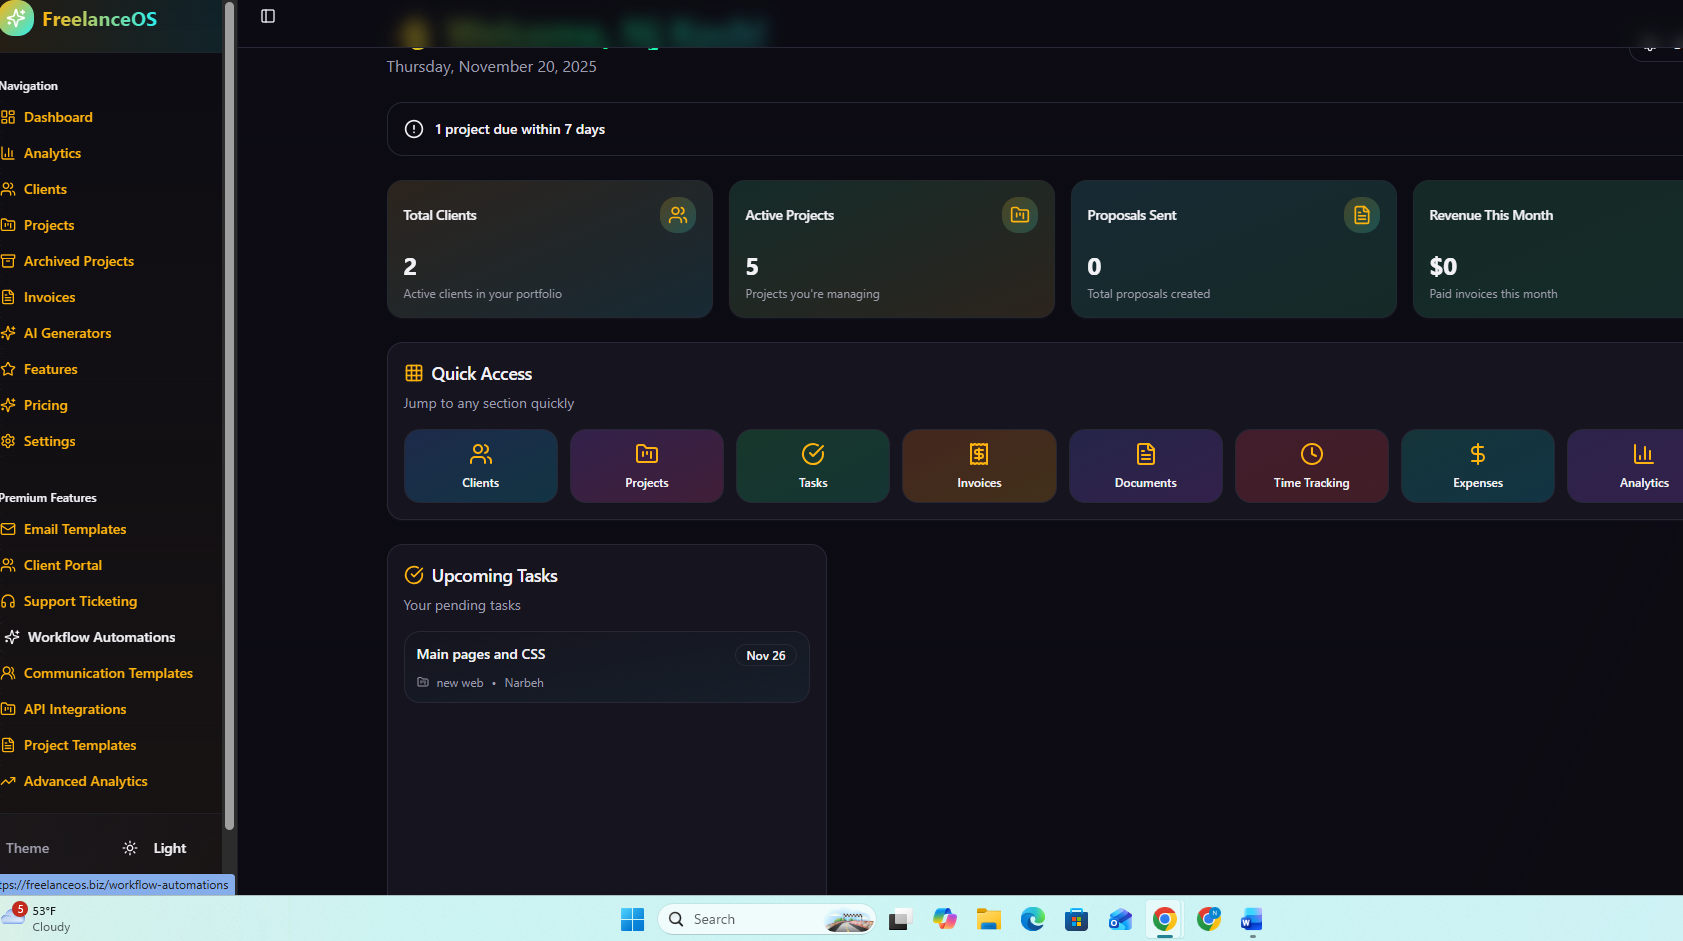Open Workflow Automations premium feature

(101, 637)
